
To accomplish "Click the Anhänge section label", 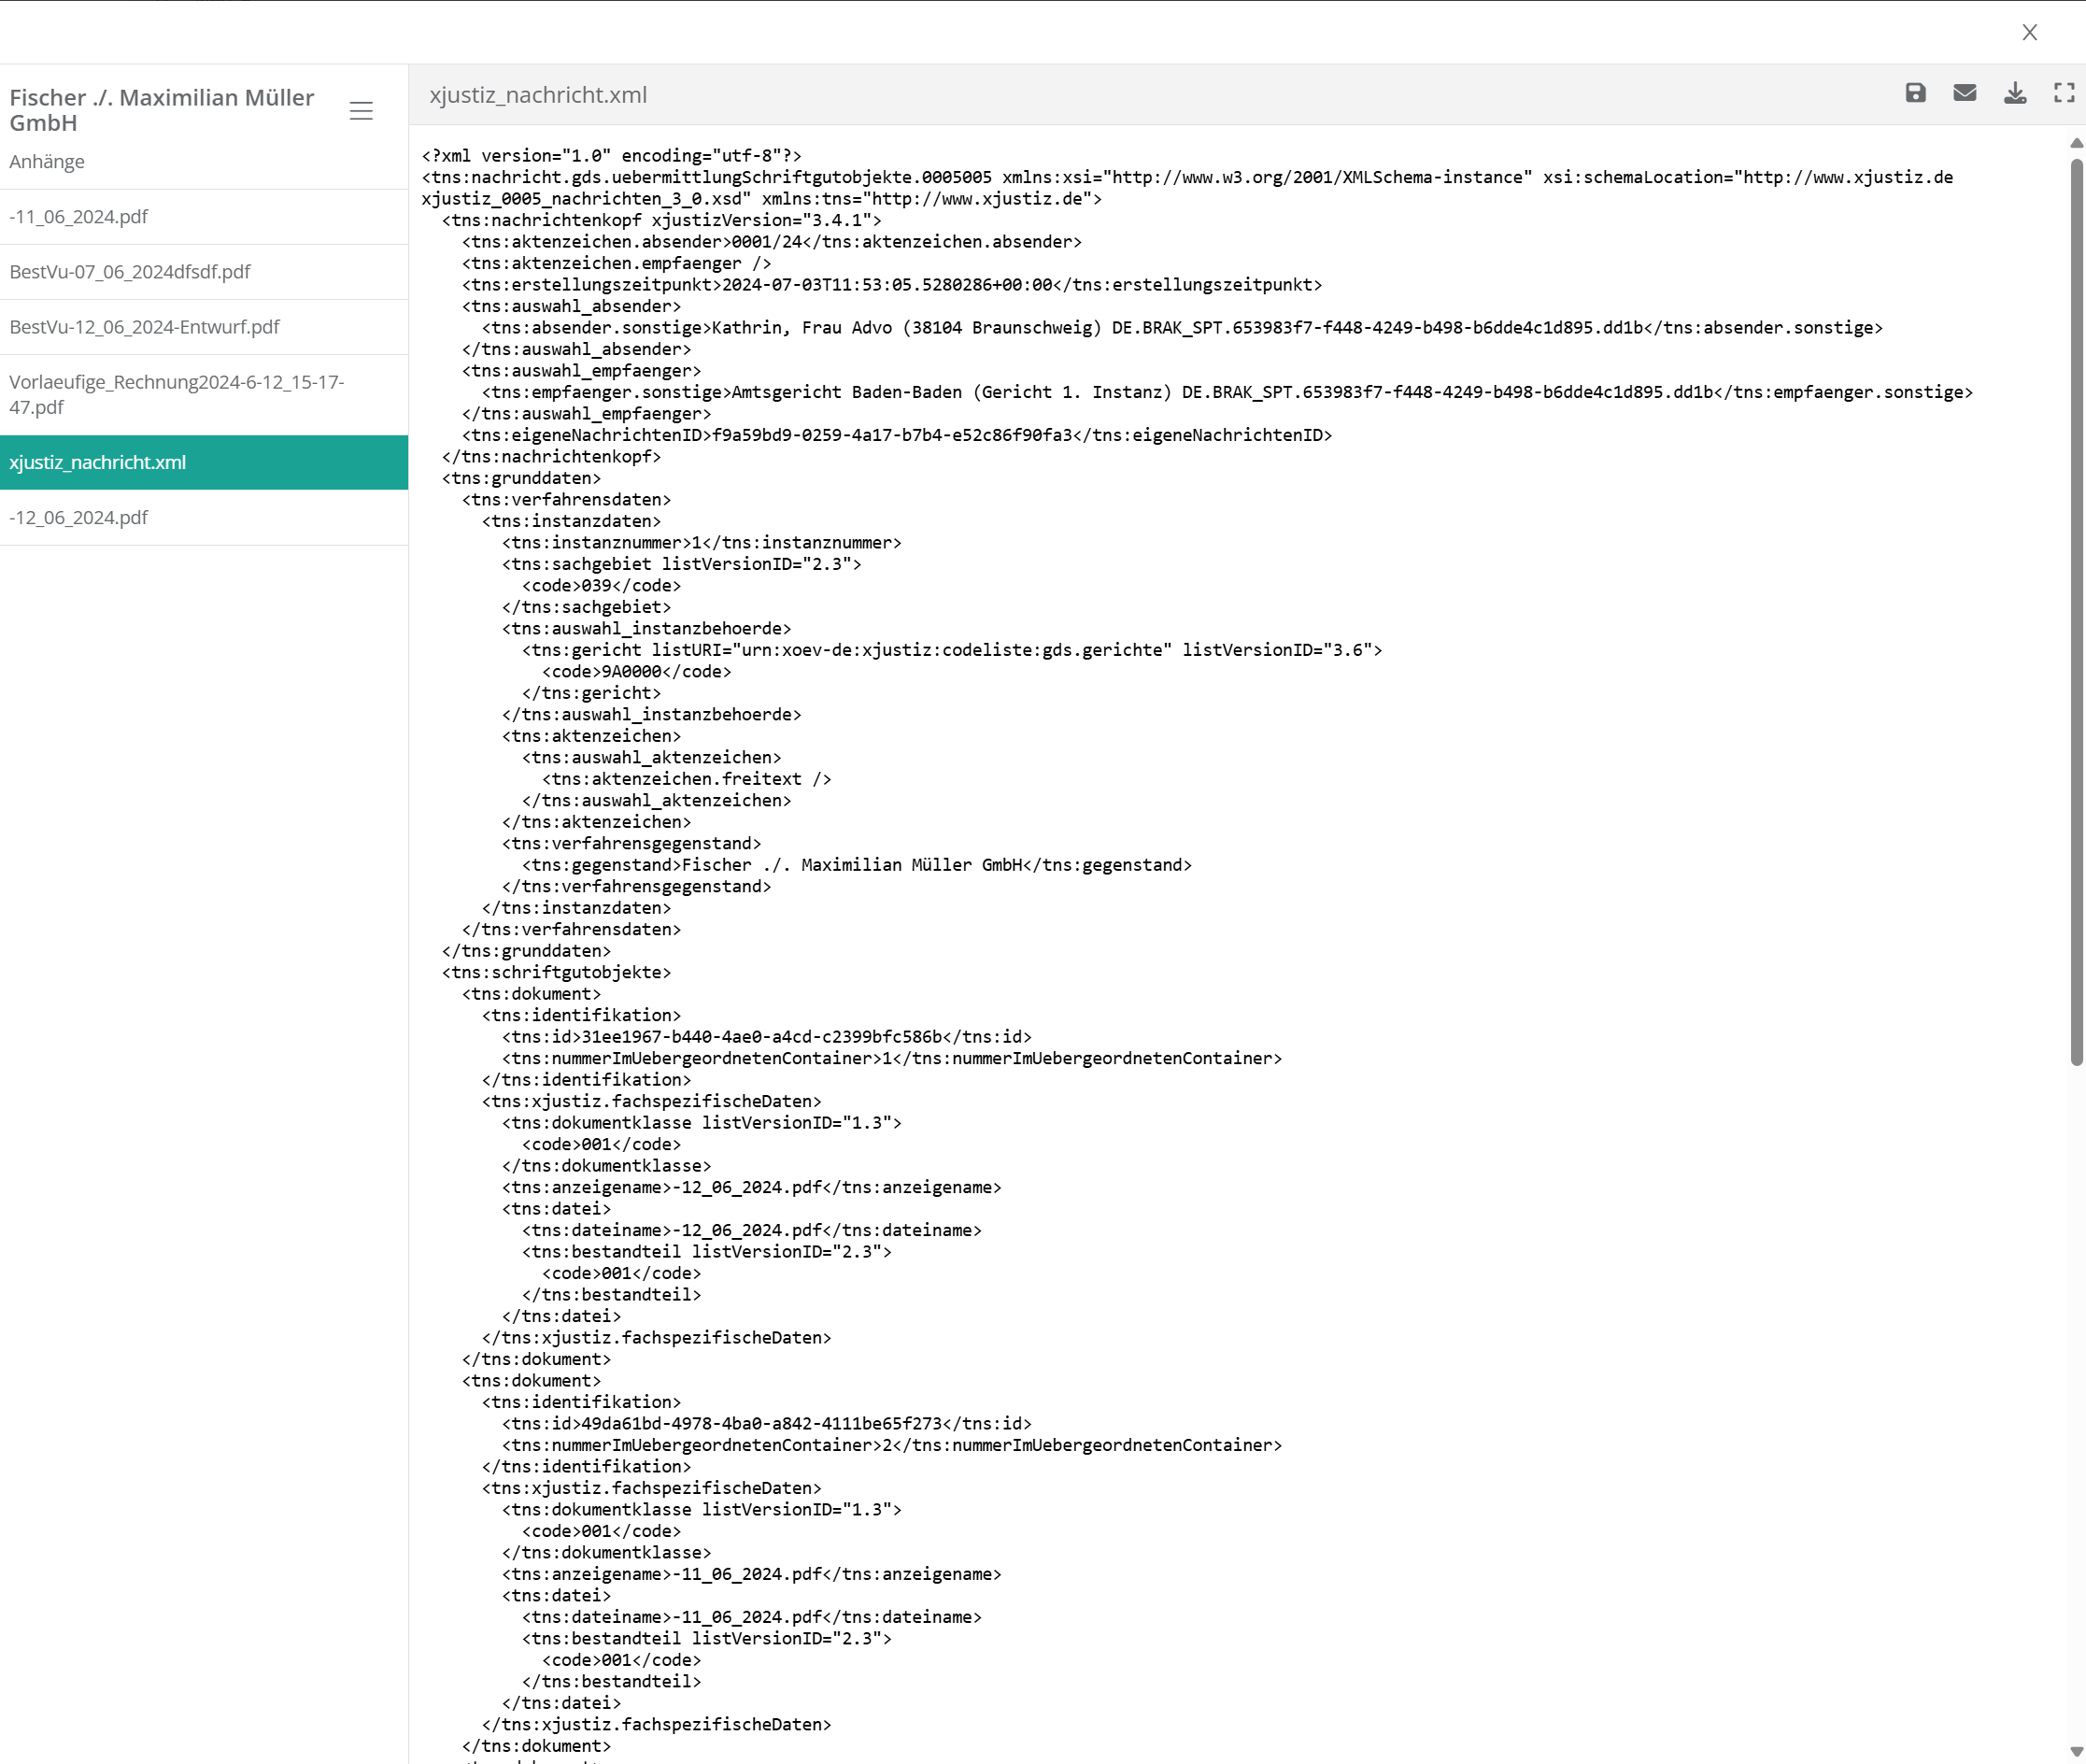I will (47, 162).
